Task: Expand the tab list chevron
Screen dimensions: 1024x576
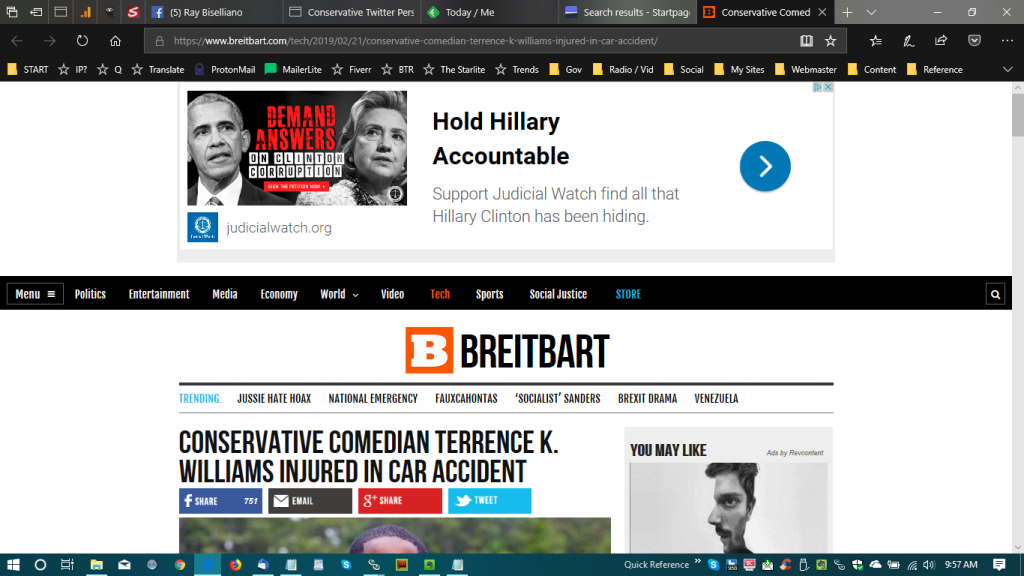Action: tap(871, 12)
